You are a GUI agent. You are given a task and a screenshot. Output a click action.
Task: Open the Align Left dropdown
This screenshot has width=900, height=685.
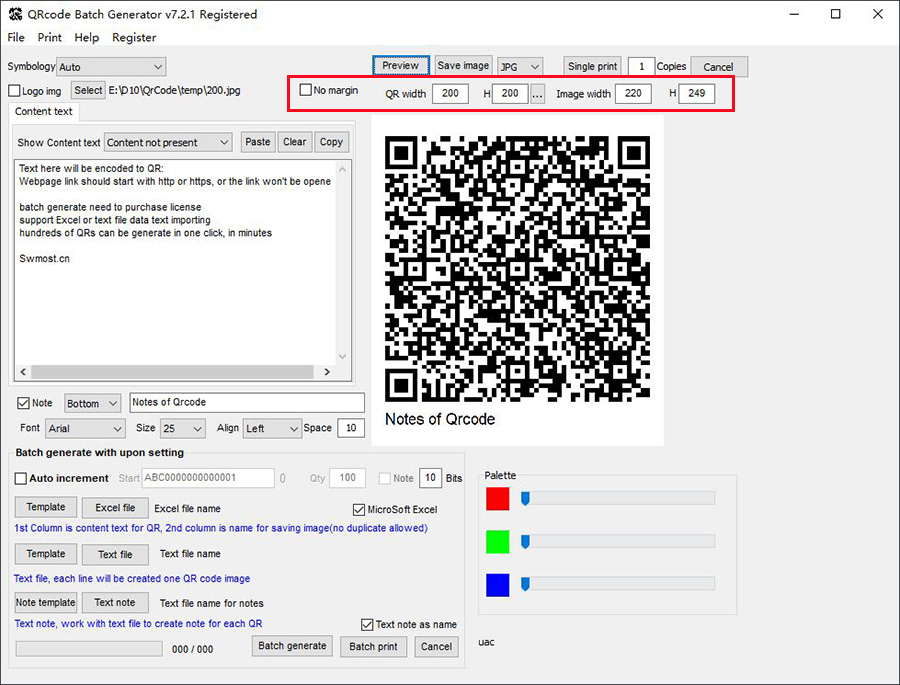click(272, 428)
